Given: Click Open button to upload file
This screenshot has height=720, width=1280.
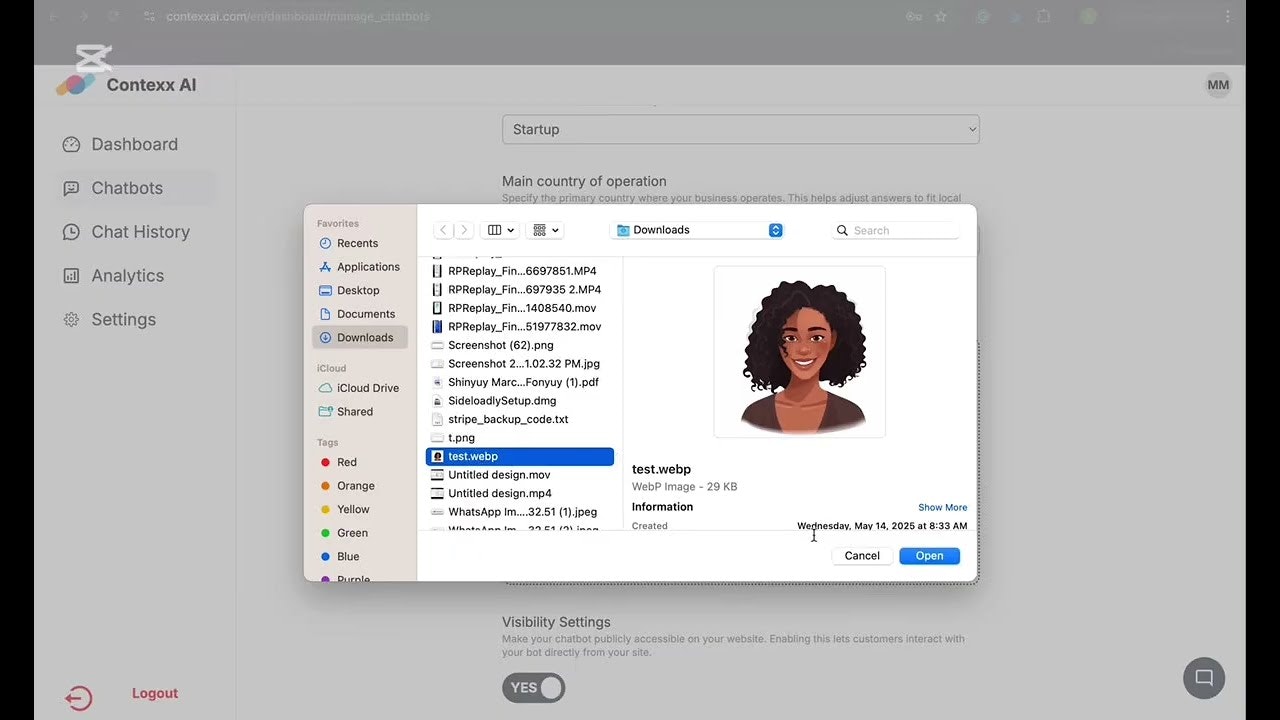Looking at the screenshot, I should (x=929, y=556).
